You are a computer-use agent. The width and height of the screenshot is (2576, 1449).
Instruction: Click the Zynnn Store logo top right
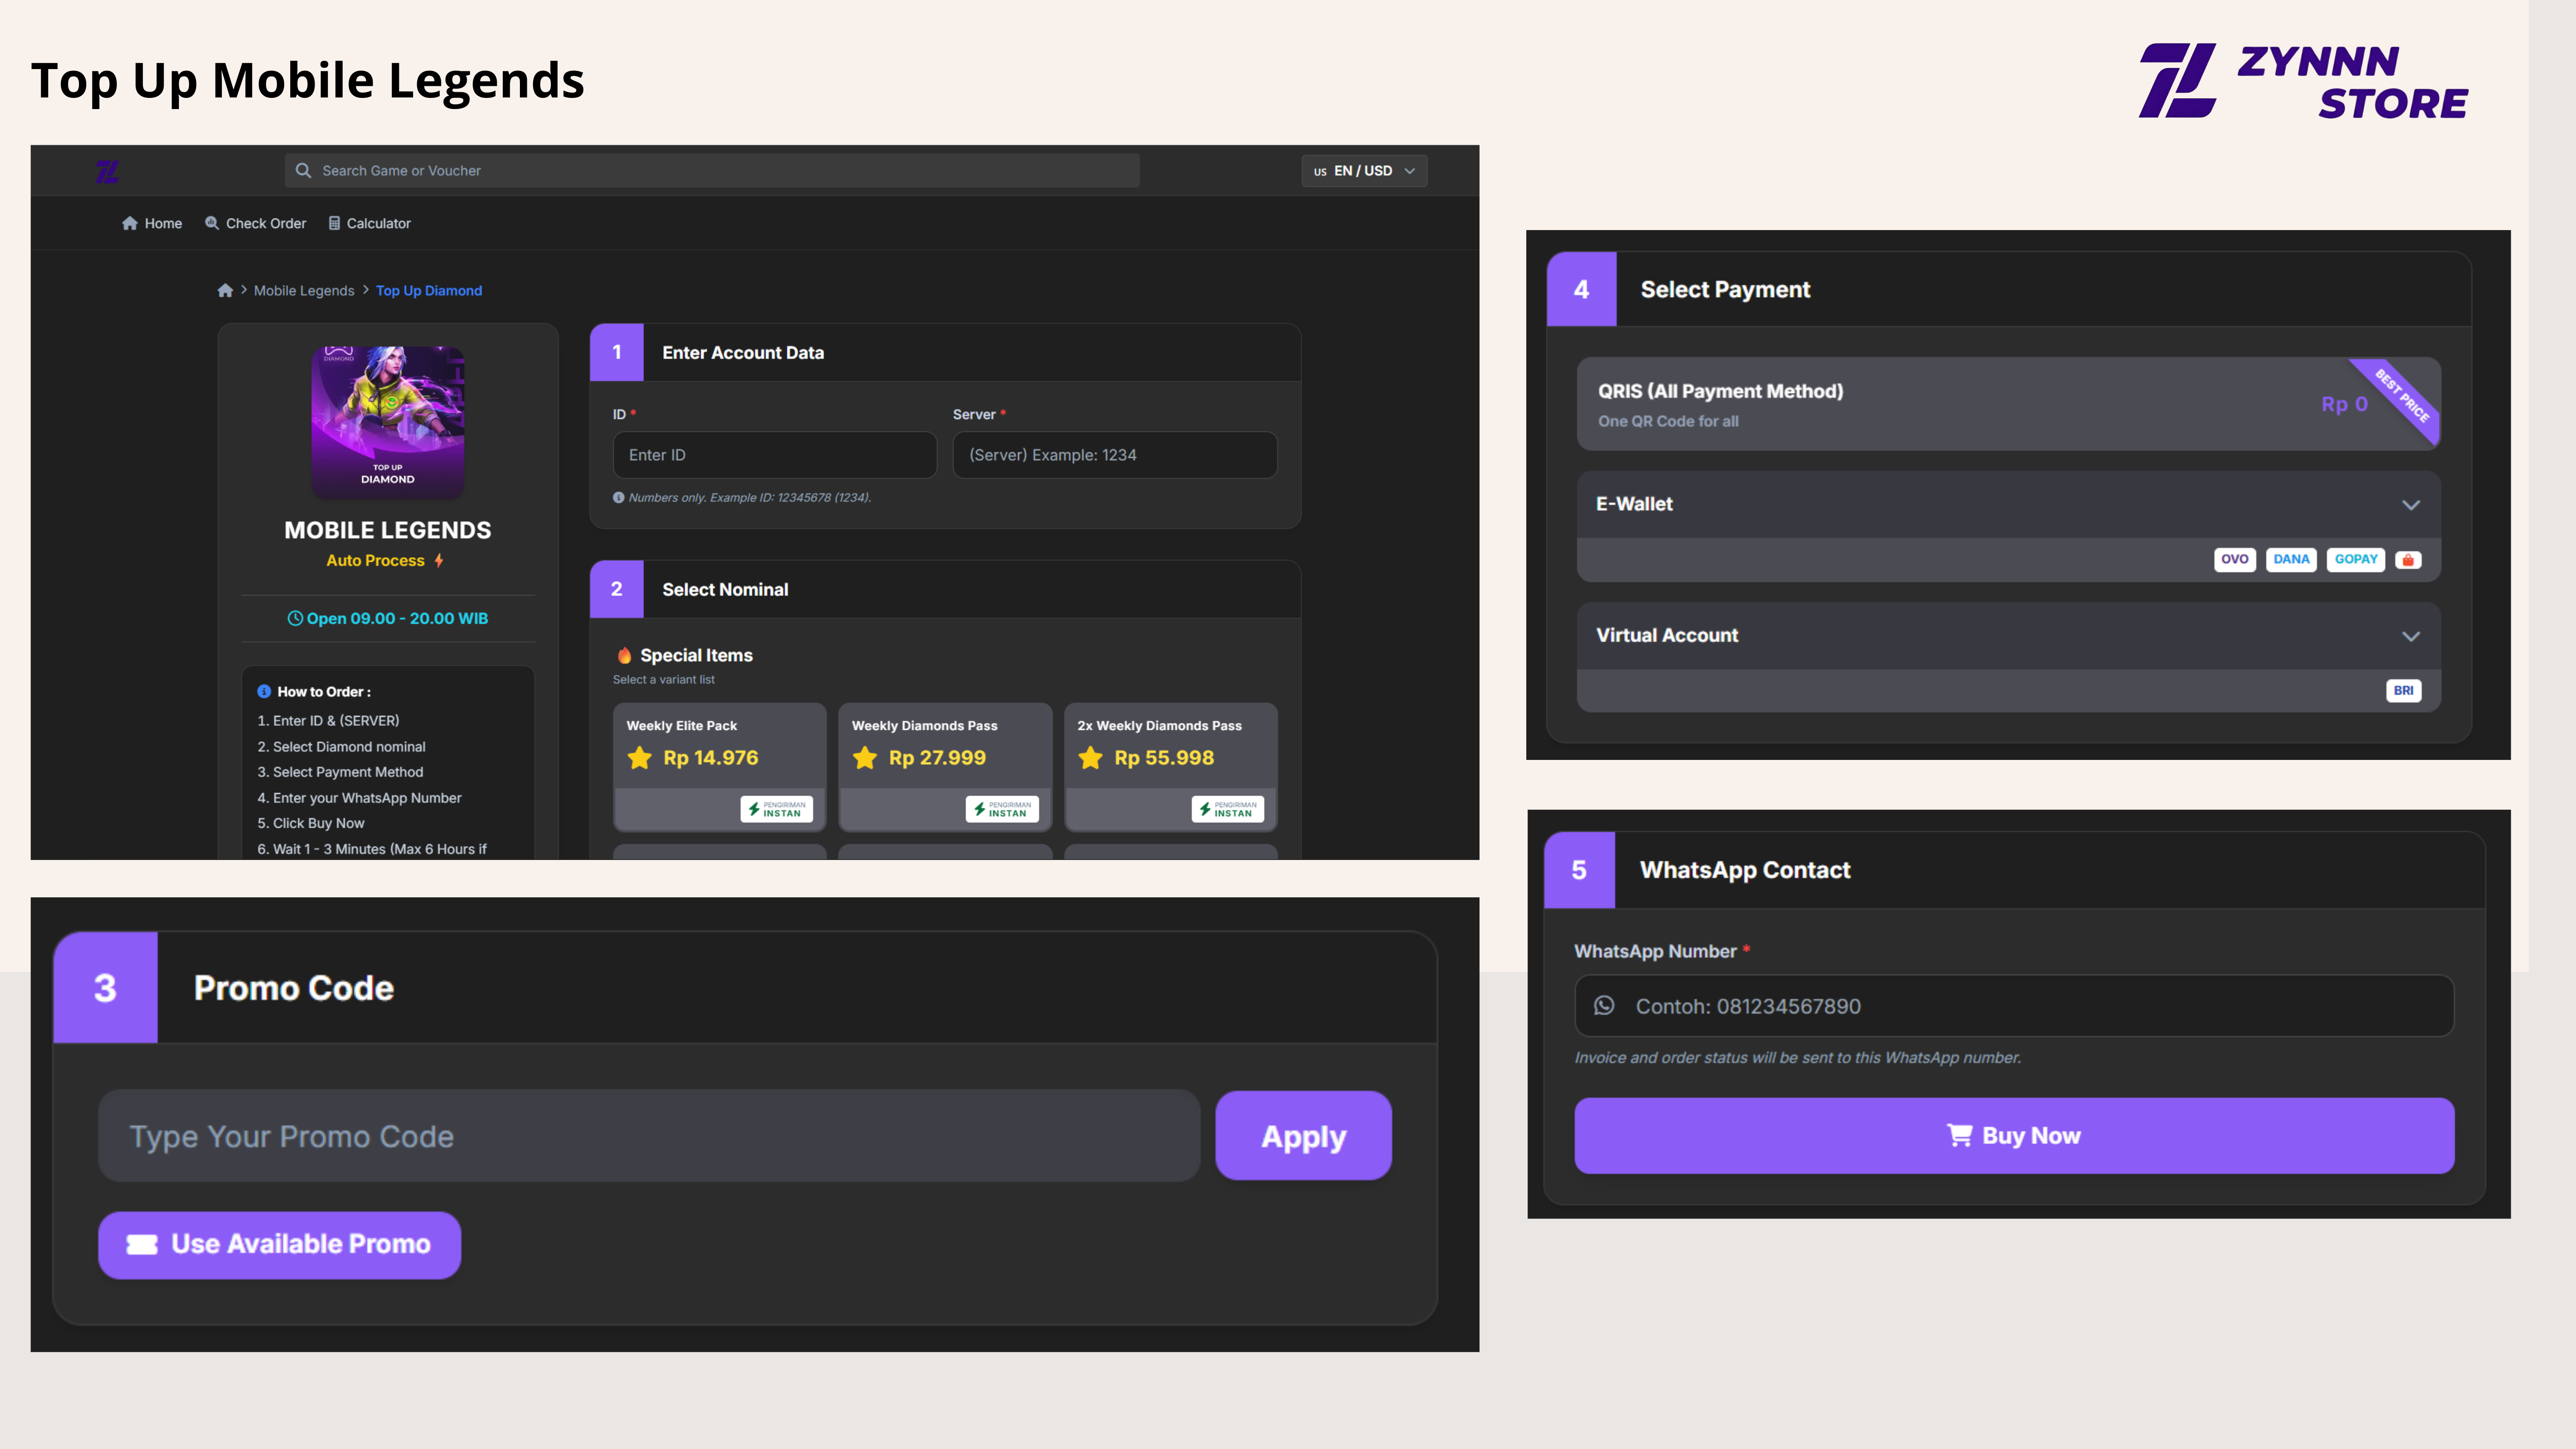click(2303, 82)
